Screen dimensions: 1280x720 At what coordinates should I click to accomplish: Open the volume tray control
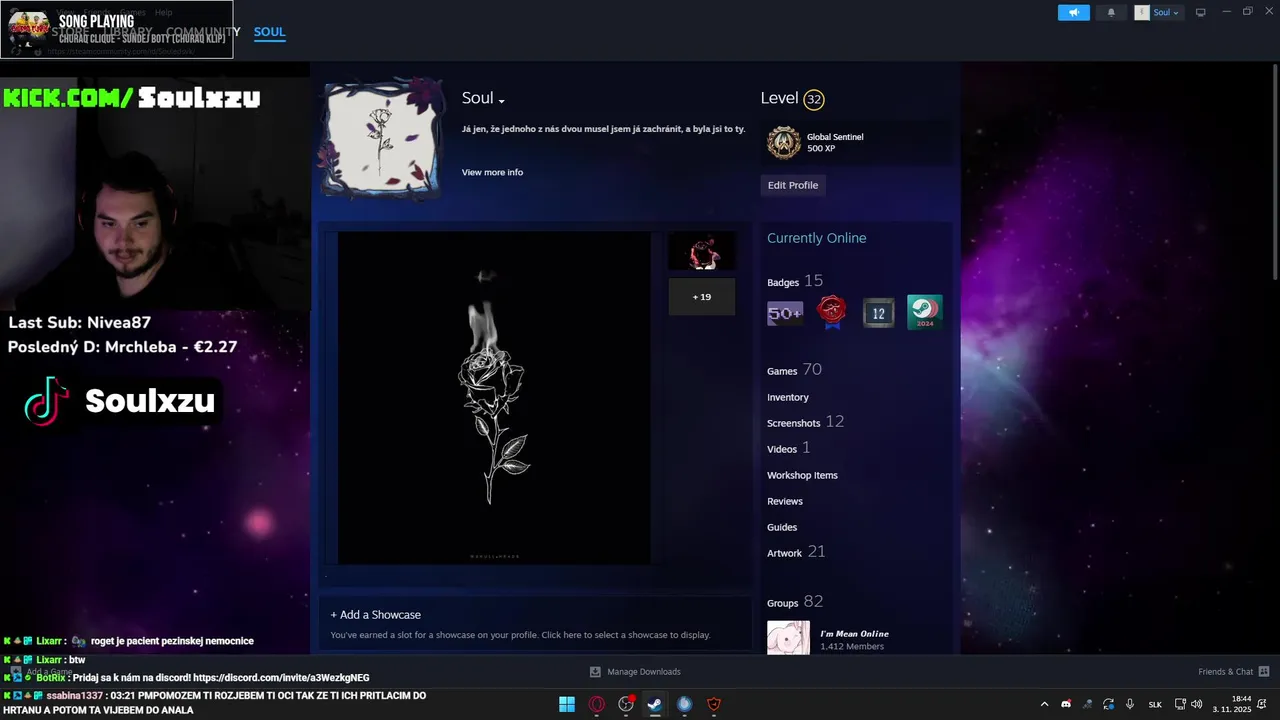click(x=1199, y=704)
